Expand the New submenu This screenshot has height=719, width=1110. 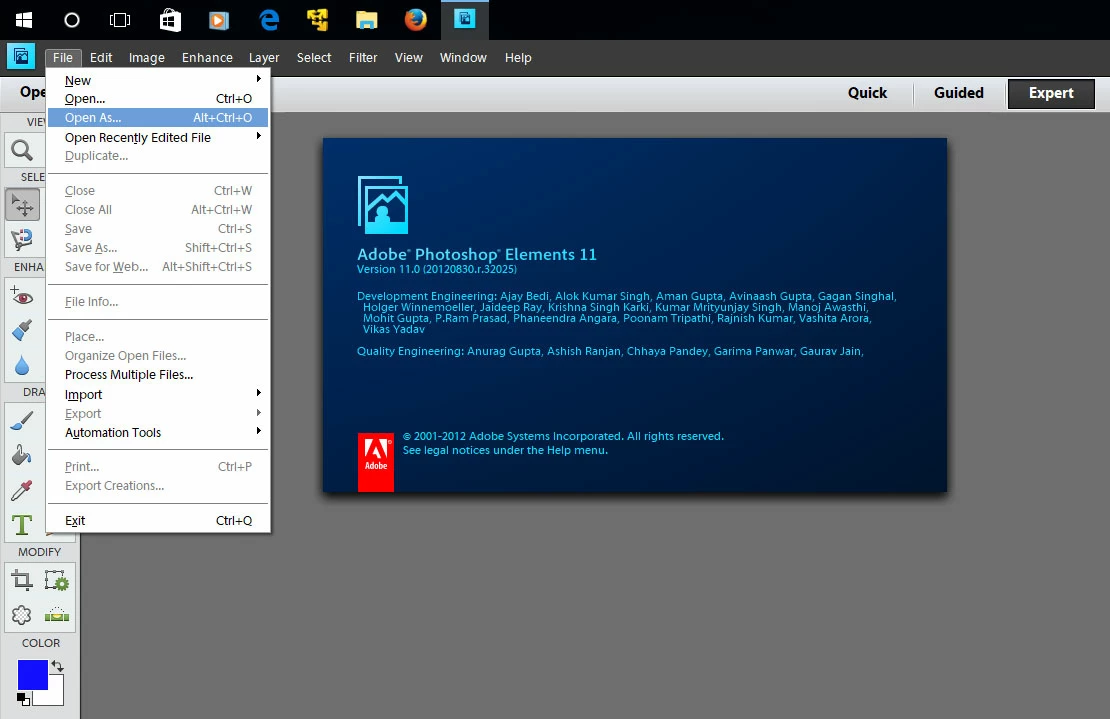click(158, 80)
